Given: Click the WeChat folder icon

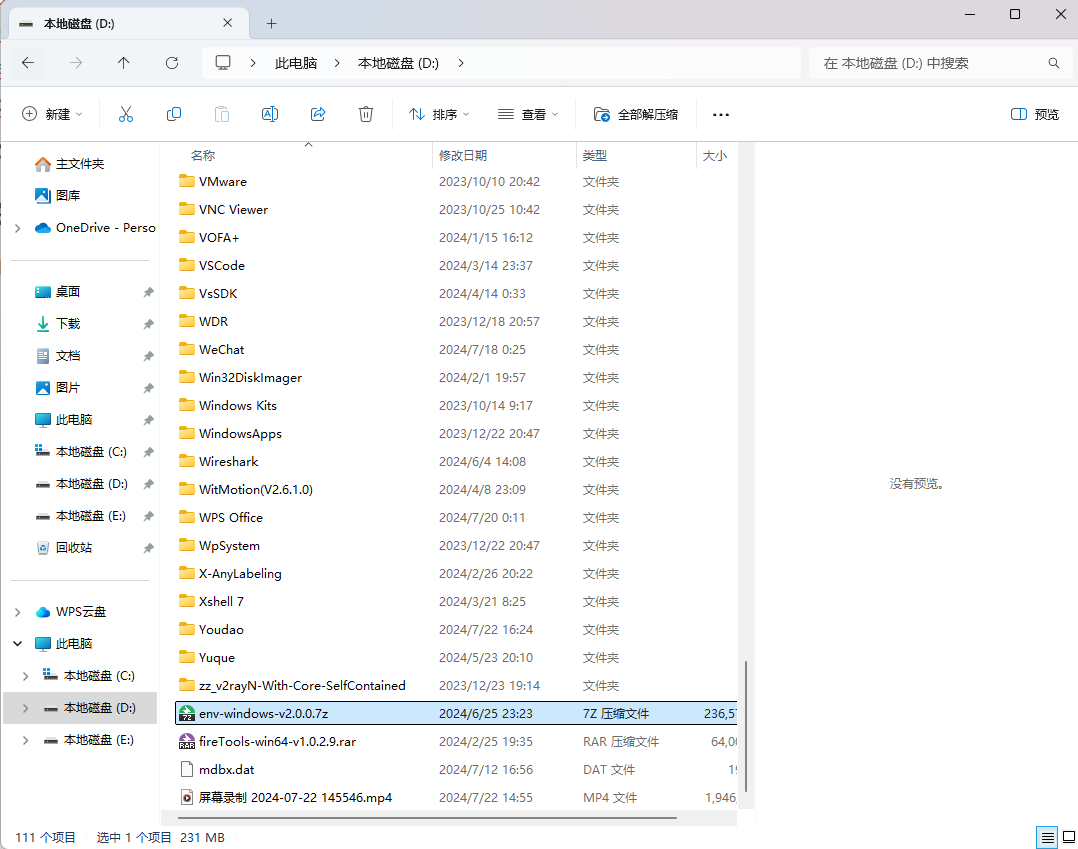Looking at the screenshot, I should [186, 349].
